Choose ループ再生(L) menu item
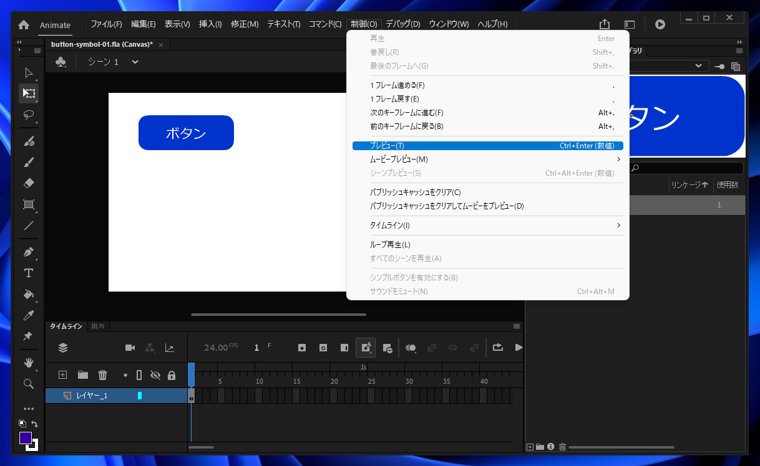Viewport: 760px width, 466px height. [488, 245]
